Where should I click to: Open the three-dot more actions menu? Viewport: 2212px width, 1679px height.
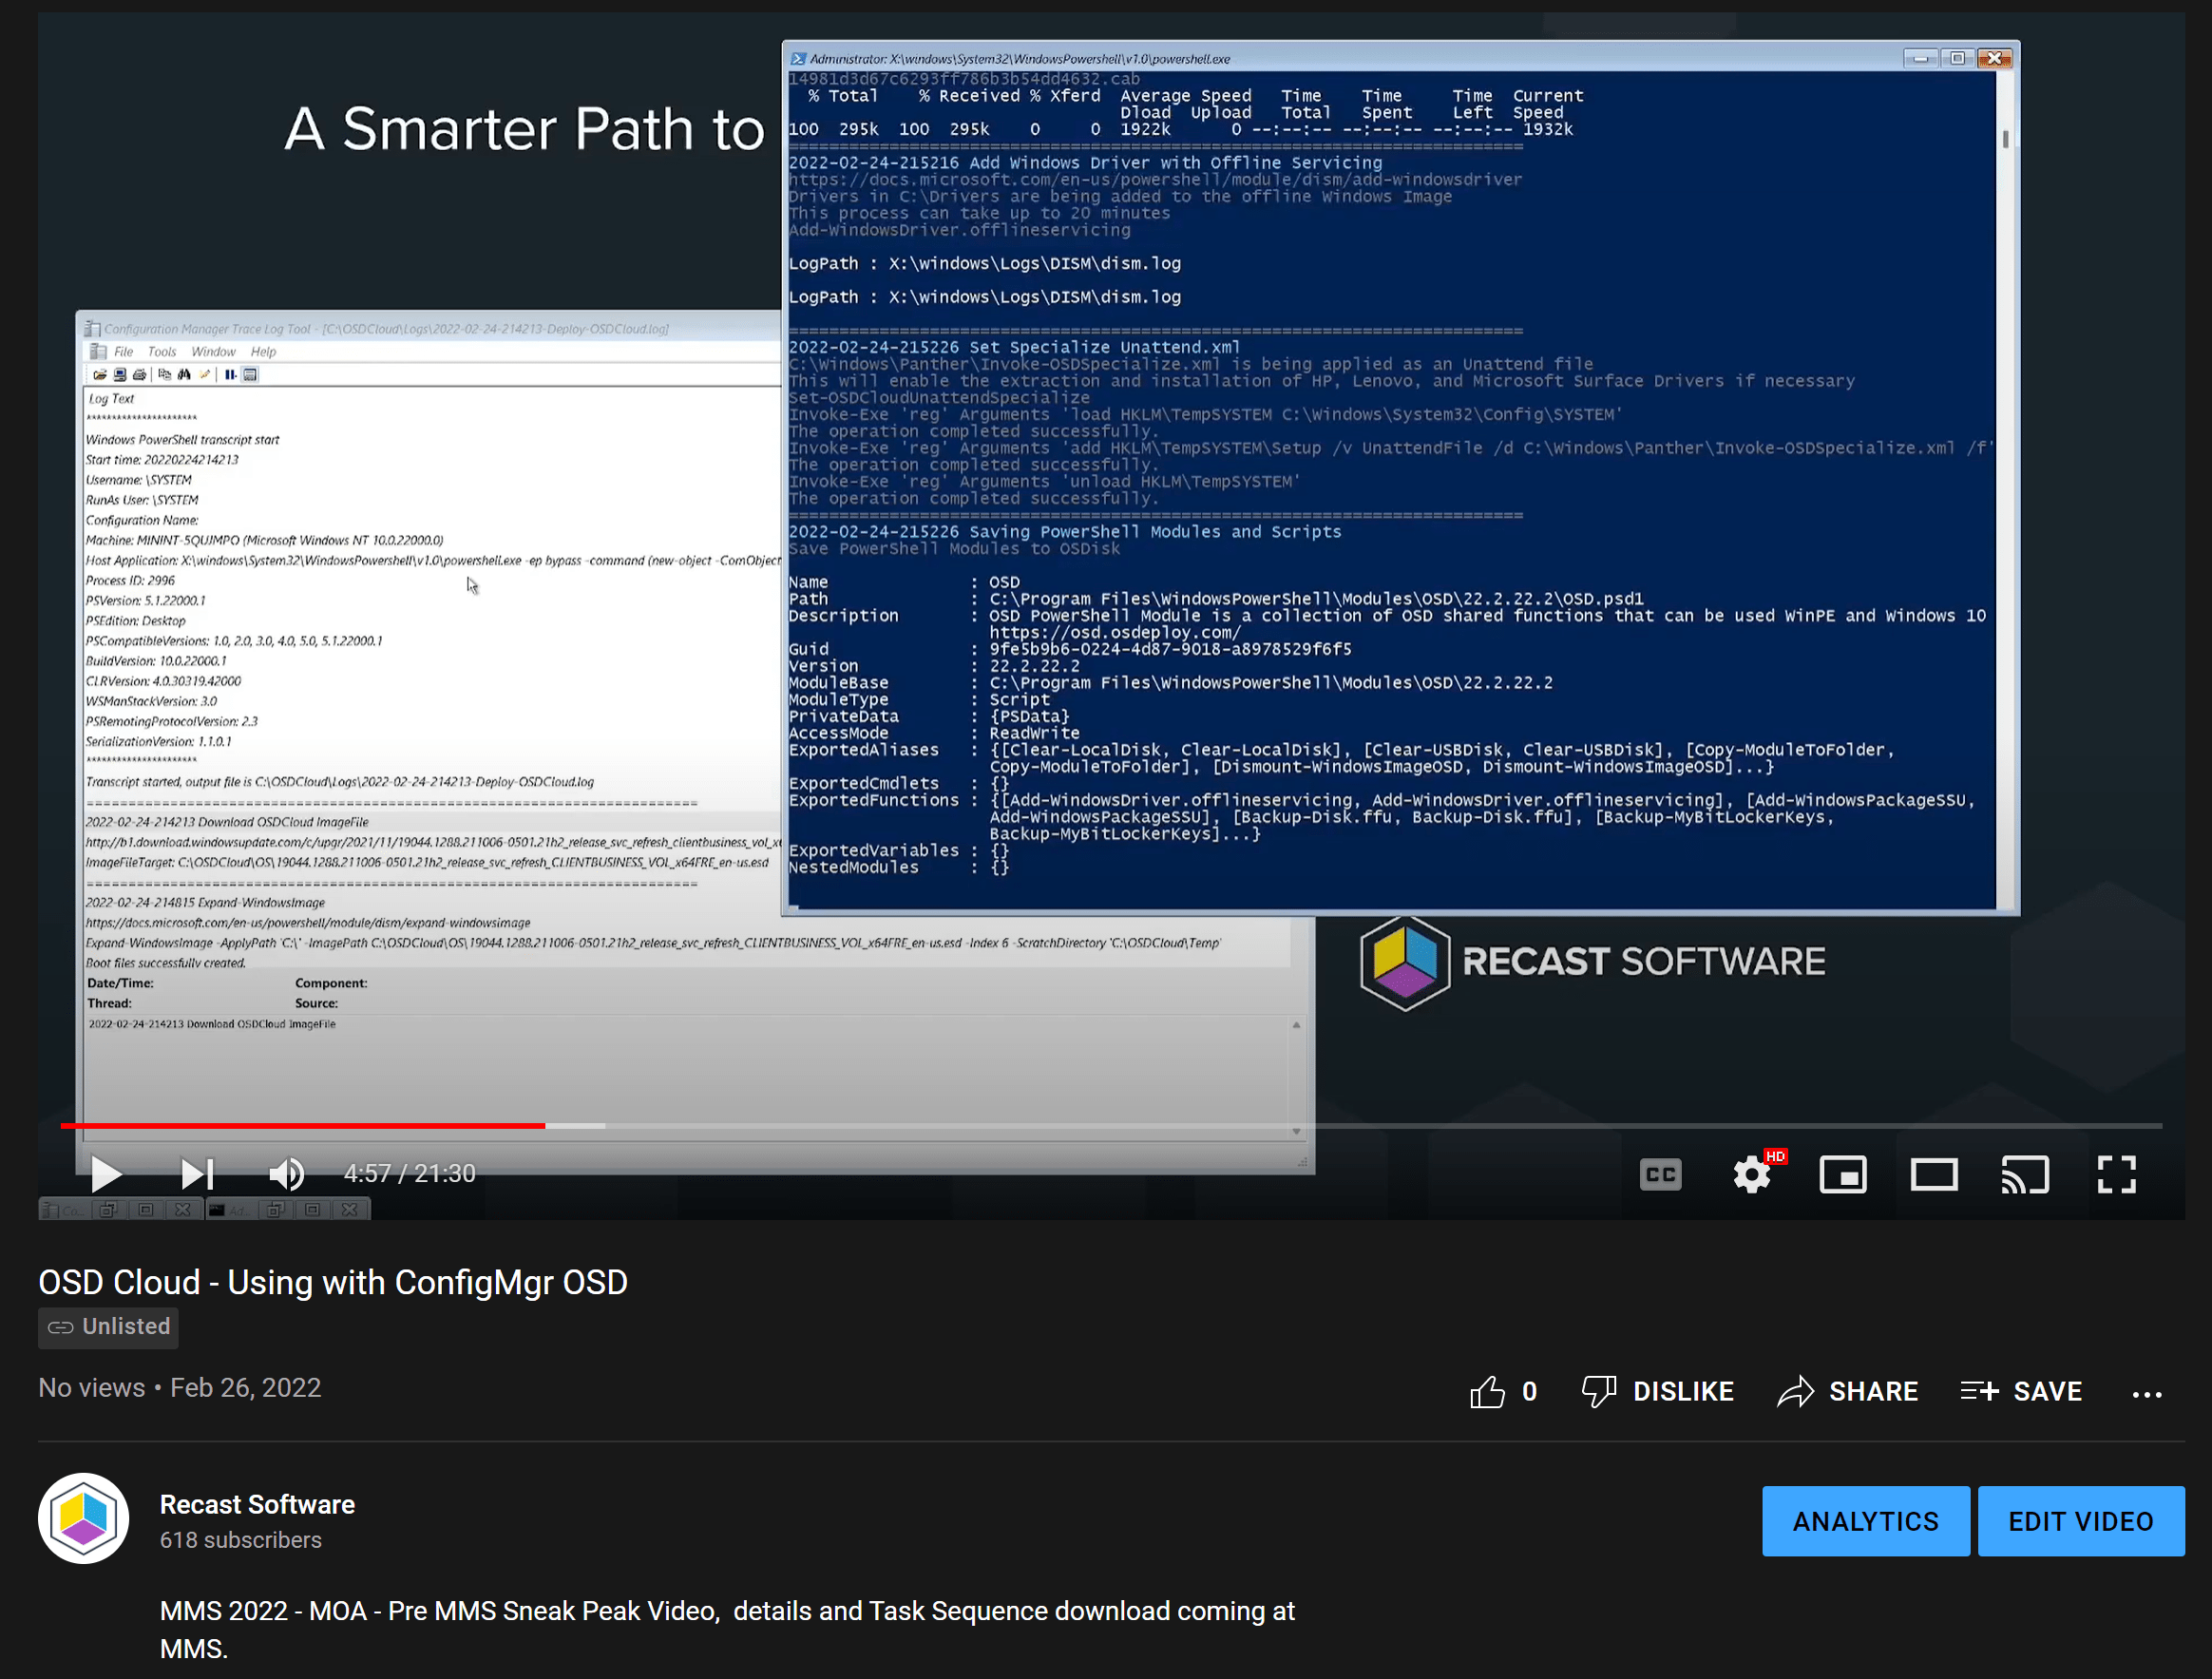[x=2146, y=1393]
